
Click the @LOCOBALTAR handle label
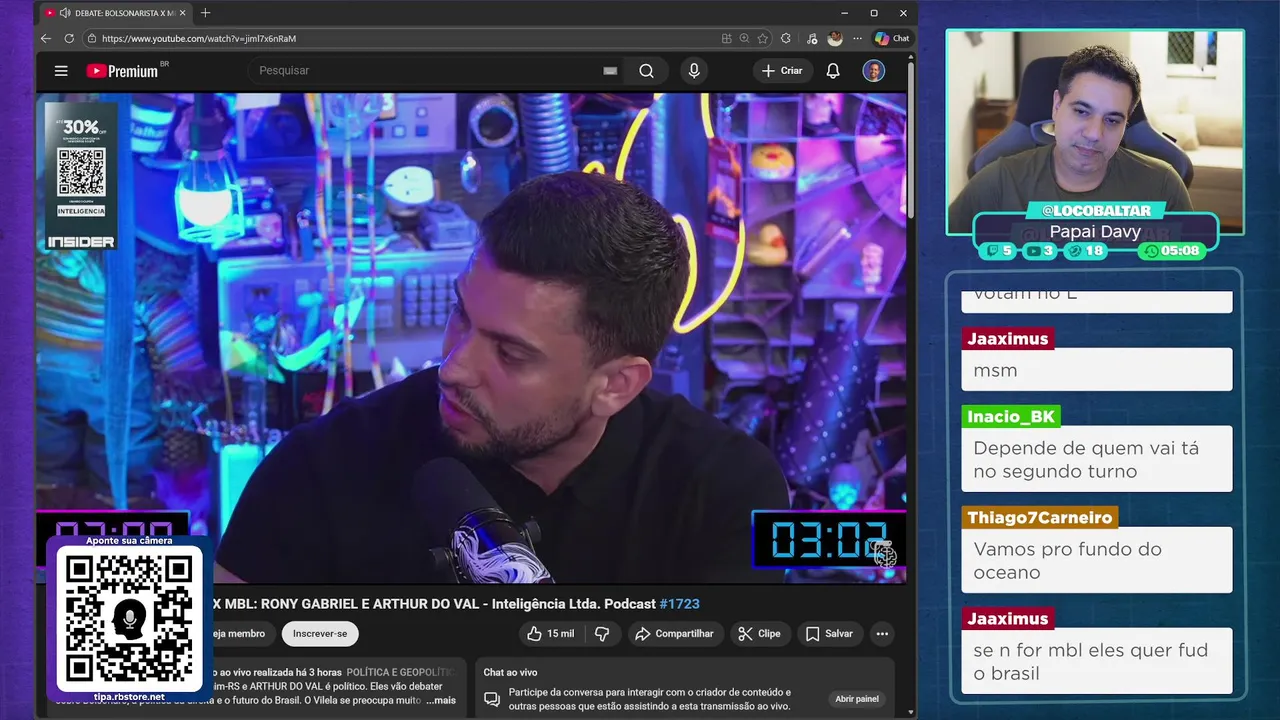pyautogui.click(x=1095, y=211)
